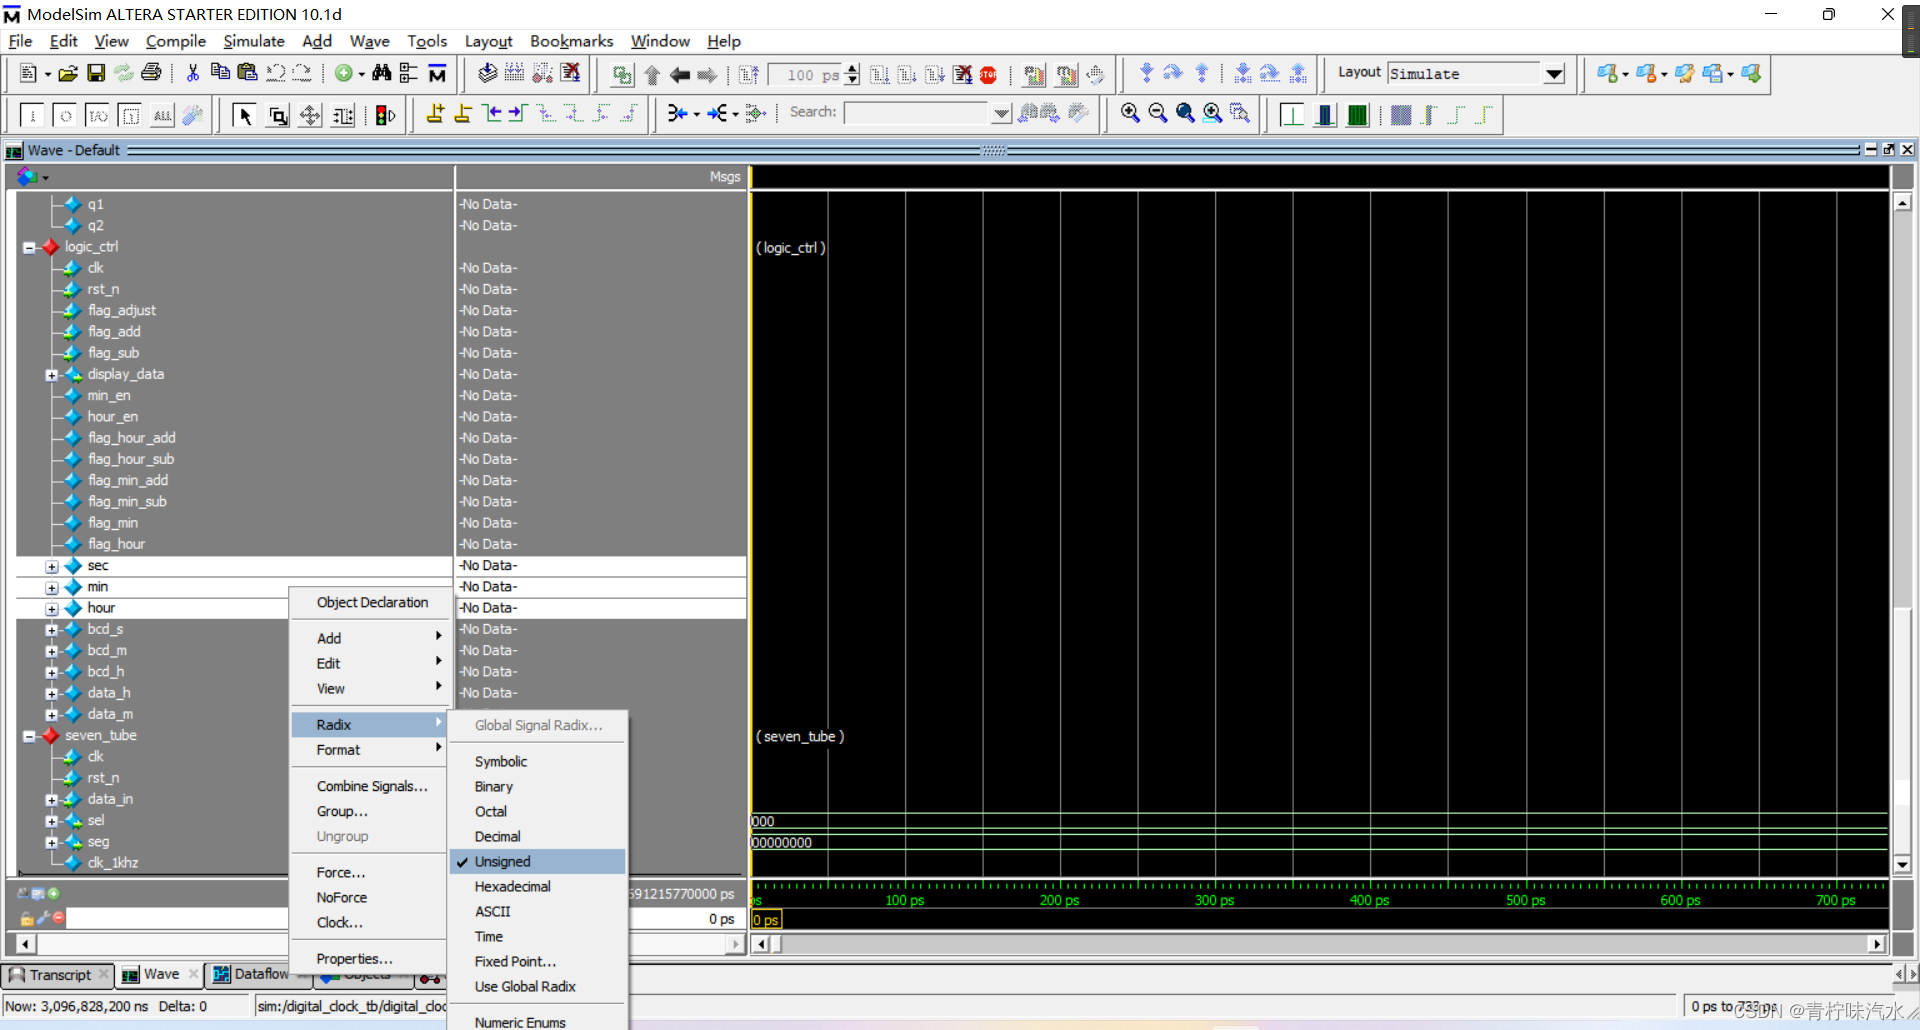Viewport: 1920px width, 1030px height.
Task: Click the Search input field
Action: click(918, 113)
